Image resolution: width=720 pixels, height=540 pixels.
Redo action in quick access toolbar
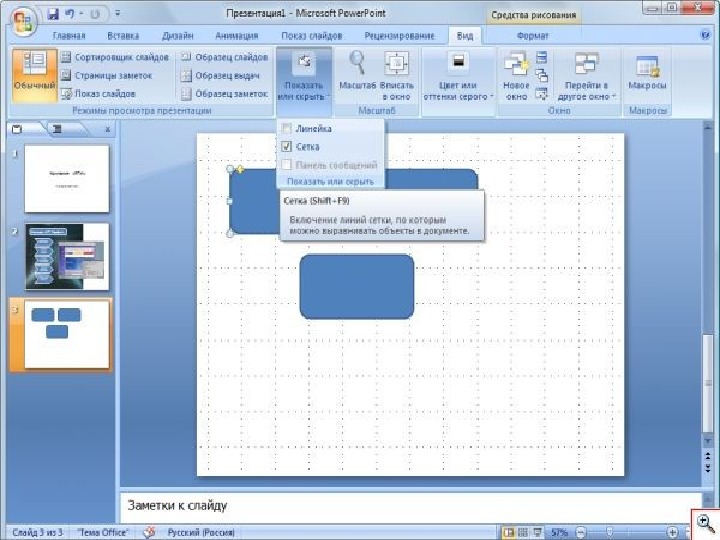click(95, 14)
